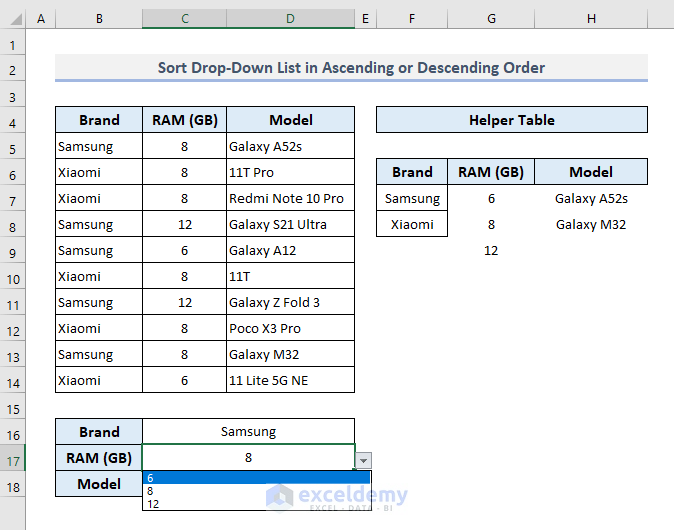The height and width of the screenshot is (530, 674).
Task: Select Galaxy A52s in helper table
Action: (591, 198)
